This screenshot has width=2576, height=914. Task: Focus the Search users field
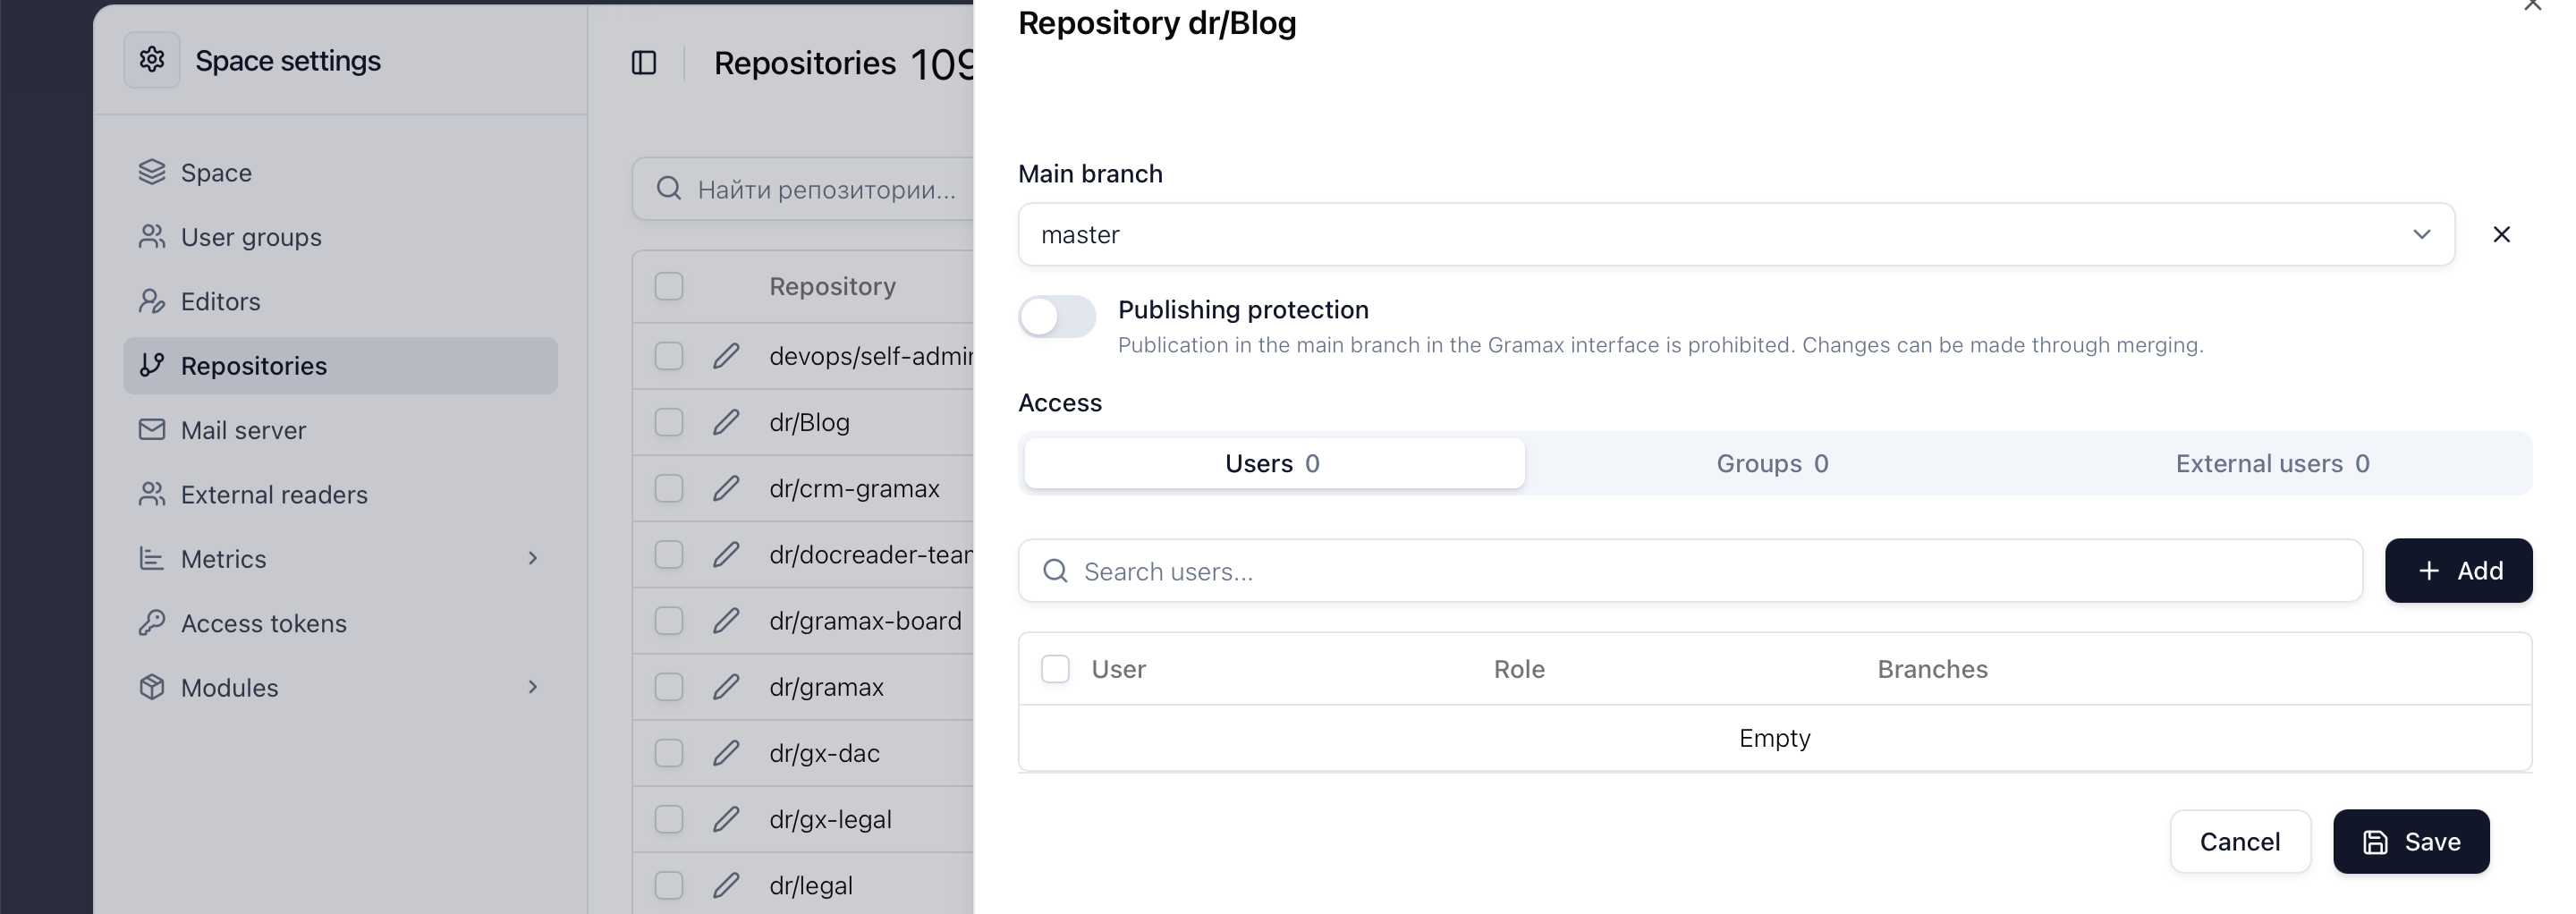tap(1690, 571)
